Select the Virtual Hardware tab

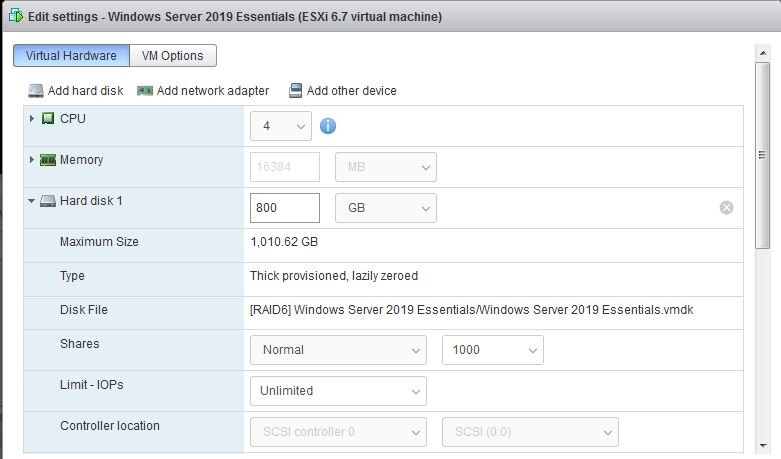(71, 56)
